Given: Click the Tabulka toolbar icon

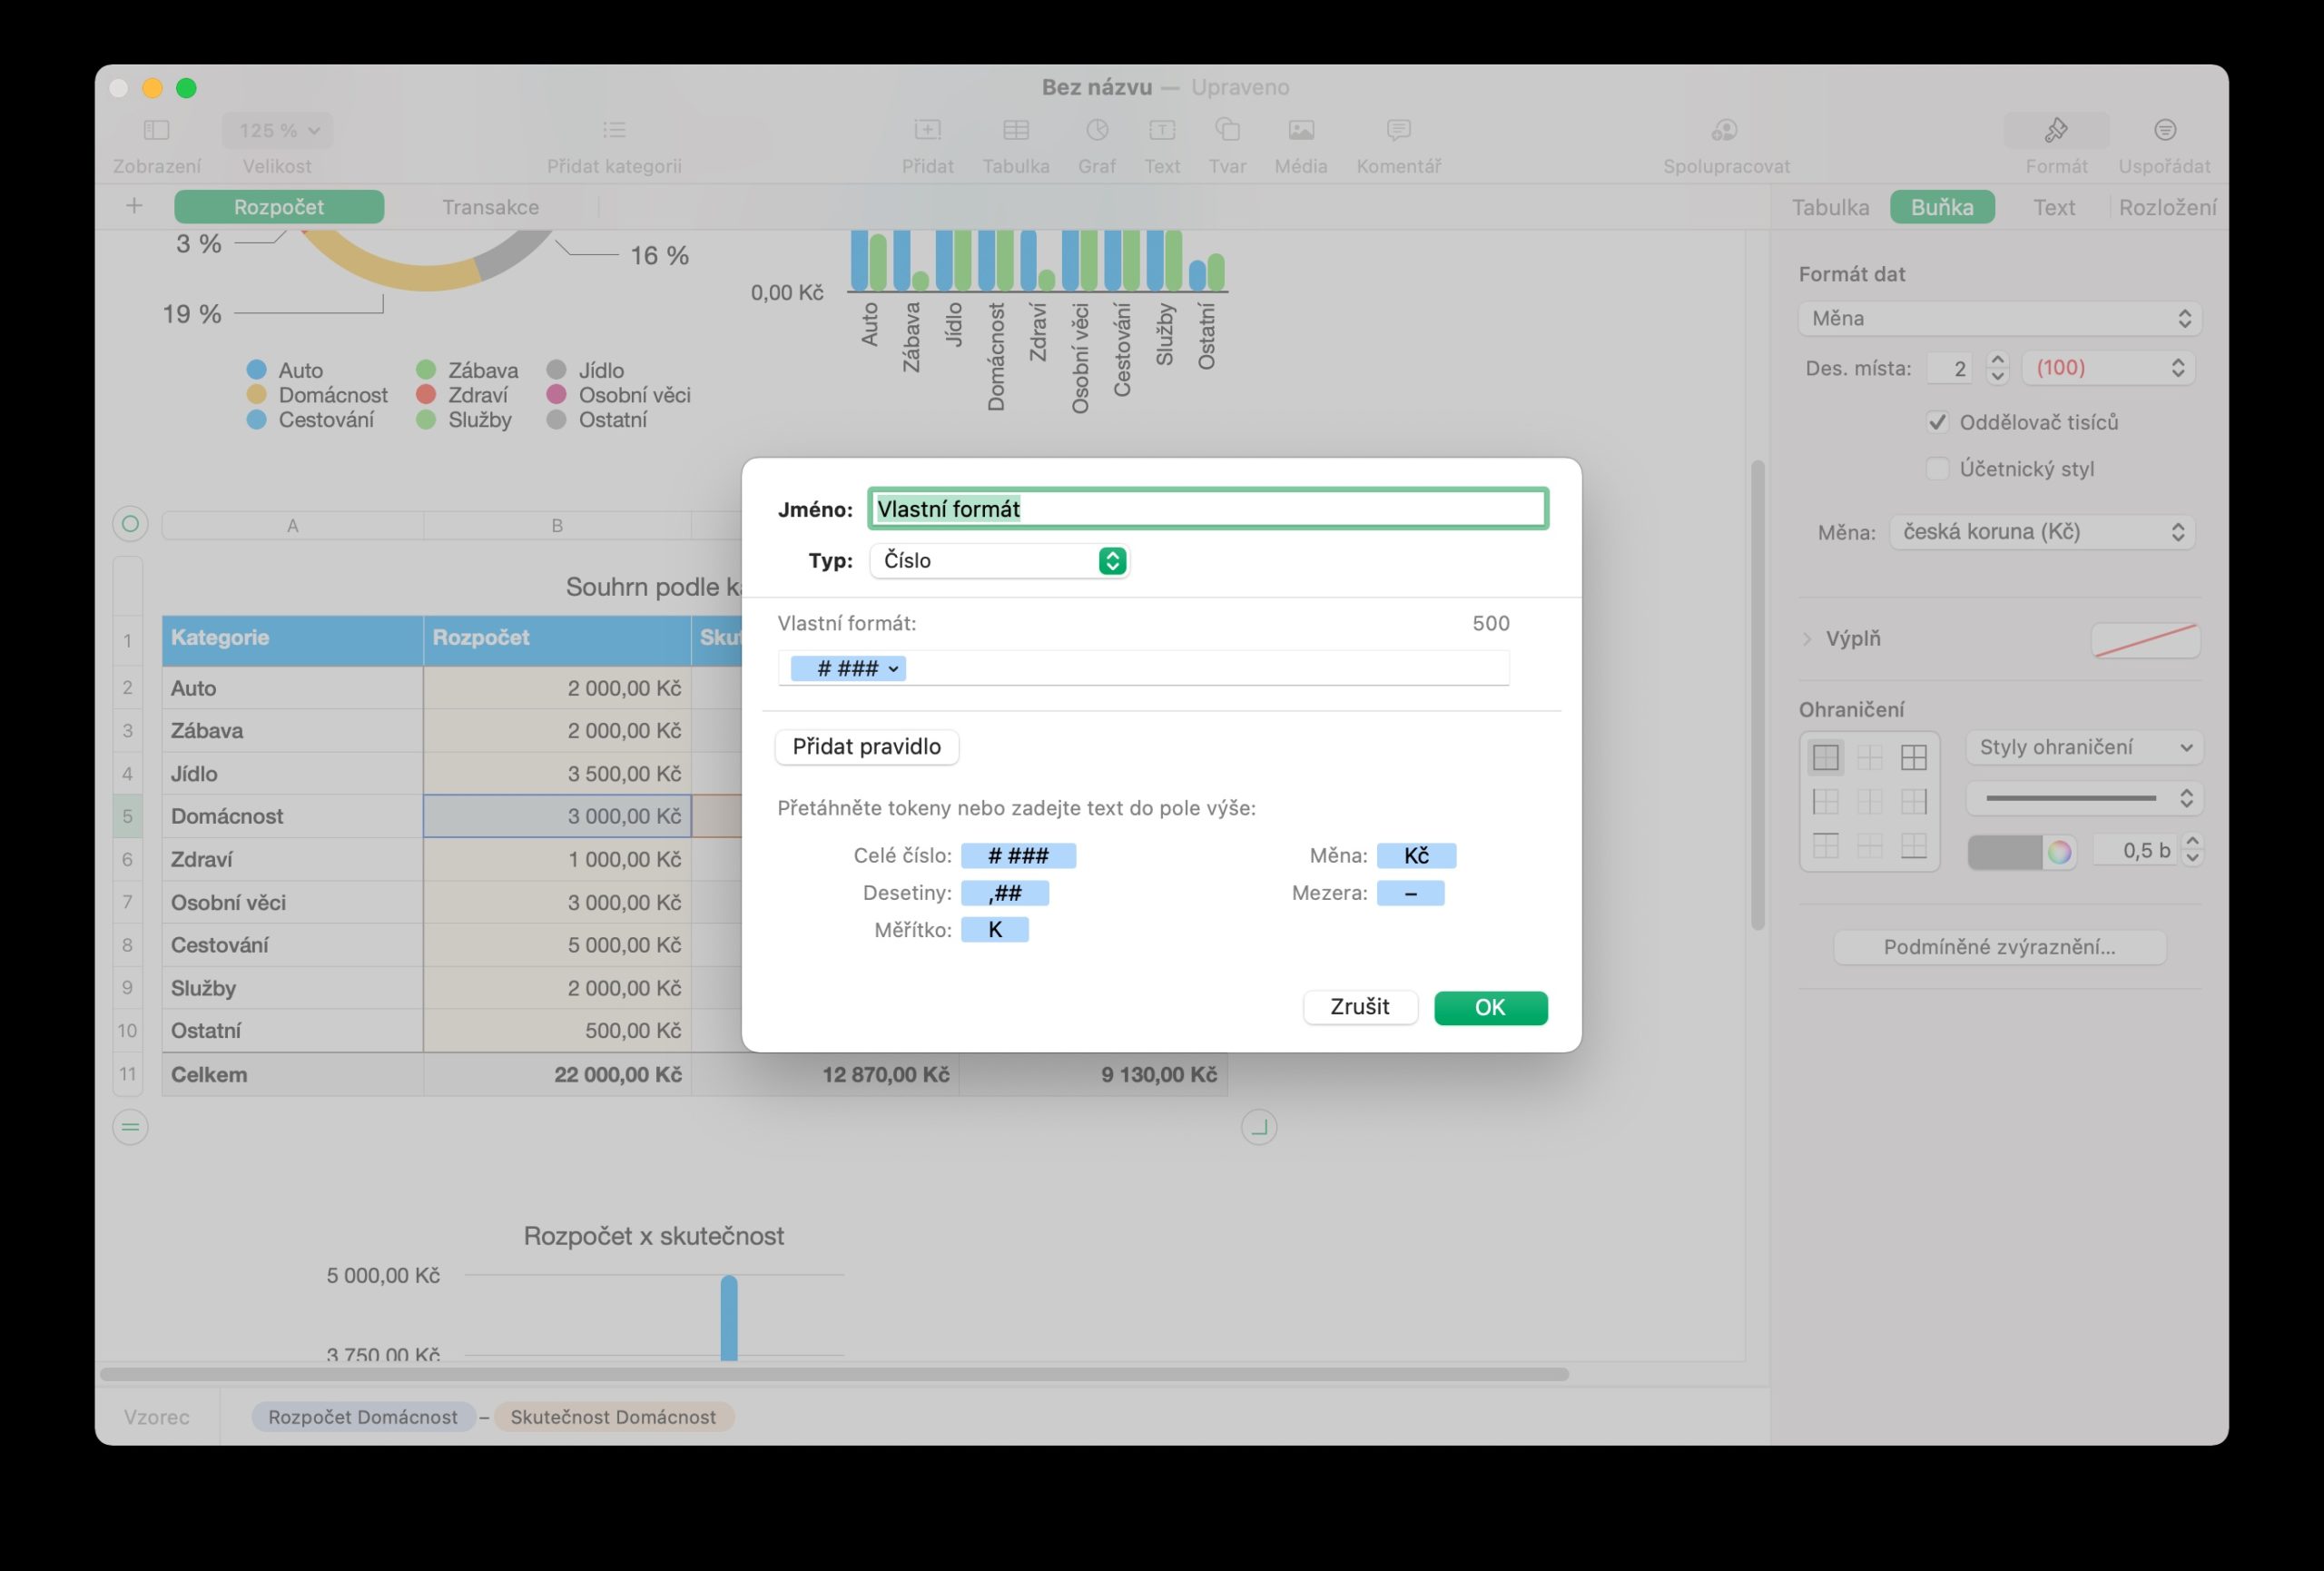Looking at the screenshot, I should click(x=1015, y=130).
